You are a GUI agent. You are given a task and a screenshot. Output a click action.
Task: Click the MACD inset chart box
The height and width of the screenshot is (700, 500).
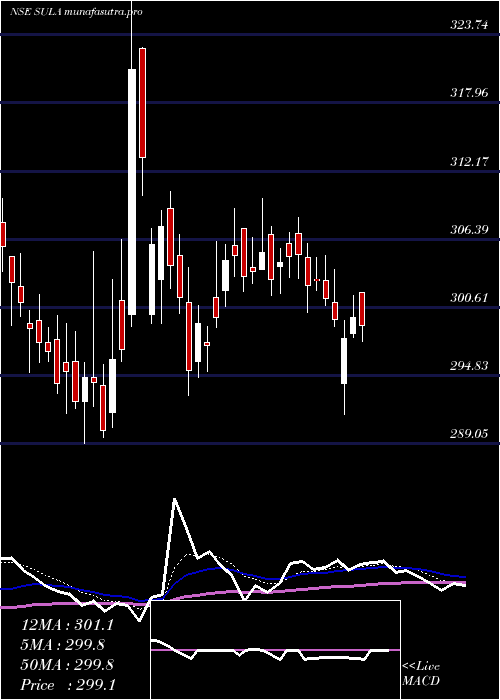275,650
